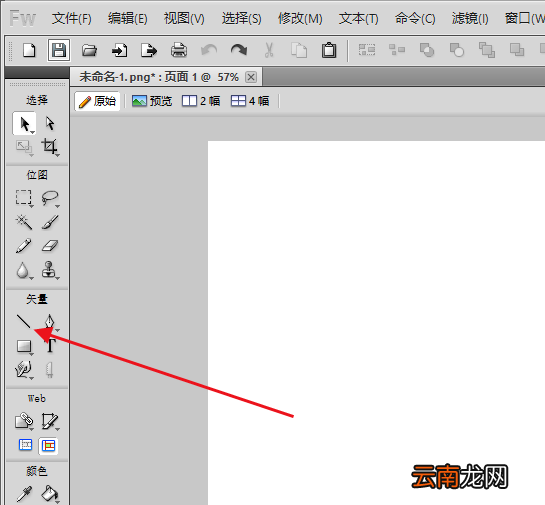Select the Pencil tool

coord(24,246)
